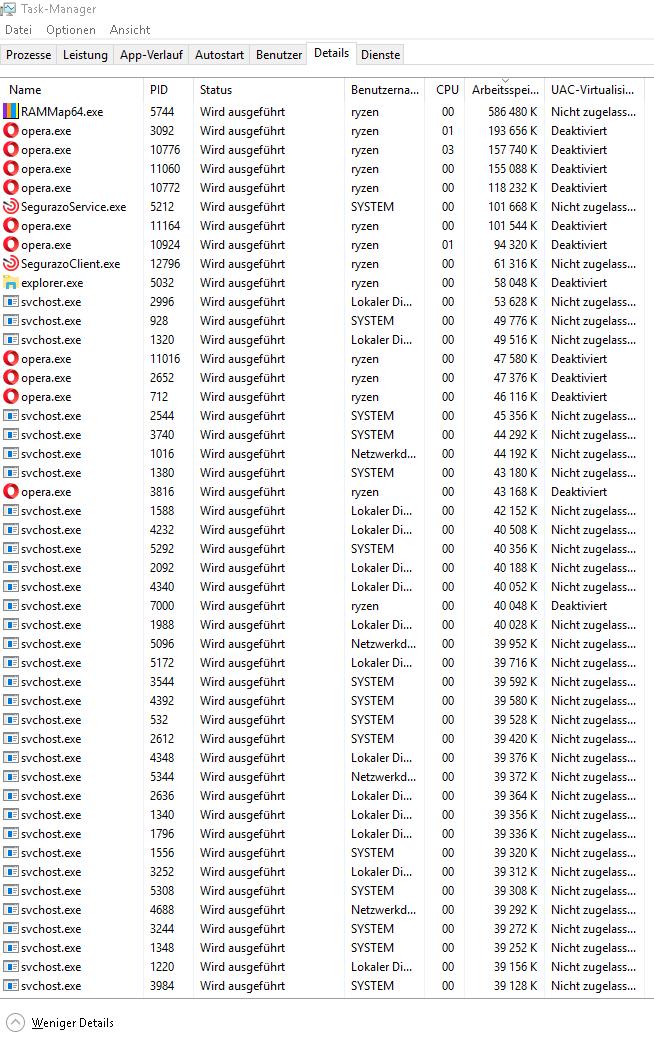Open the Optionen menu
The width and height of the screenshot is (654, 1046).
[71, 30]
